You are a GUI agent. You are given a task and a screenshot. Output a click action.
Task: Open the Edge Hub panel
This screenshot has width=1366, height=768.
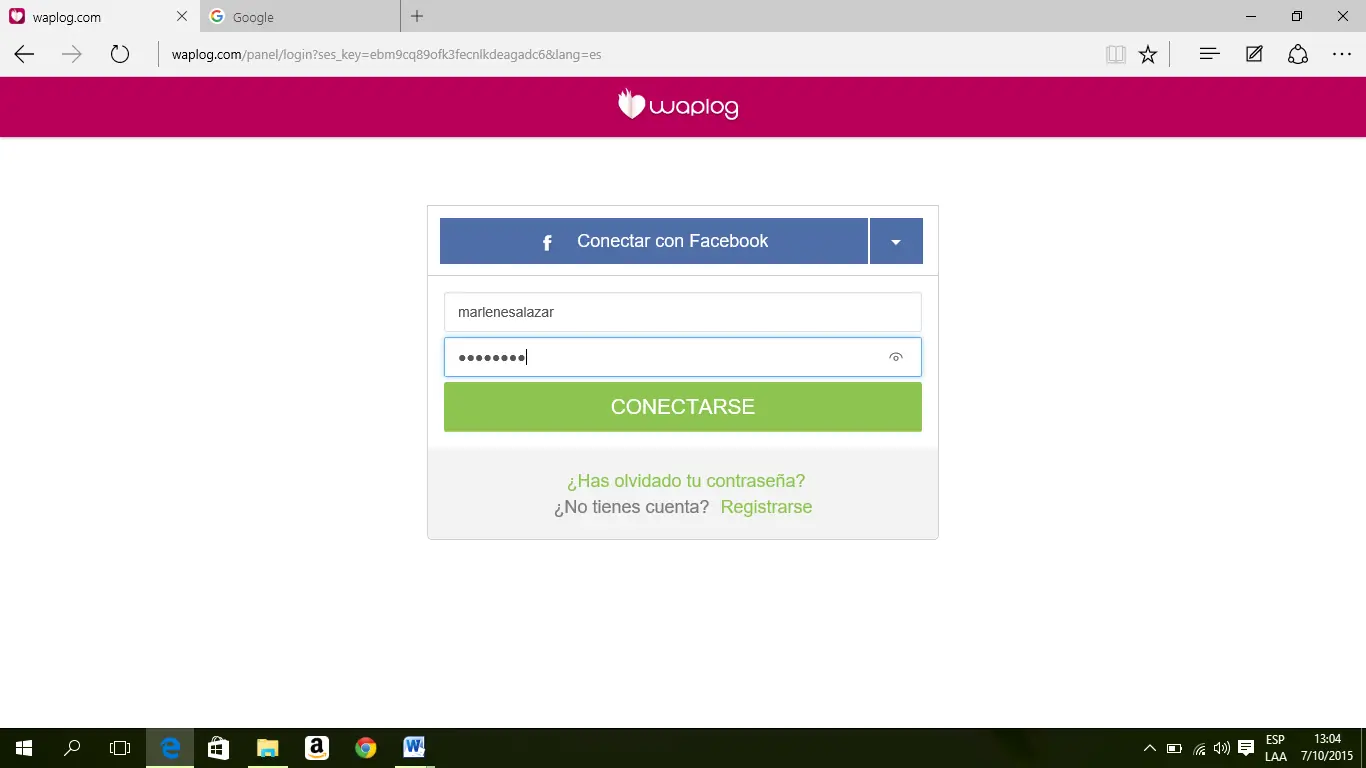[1209, 54]
